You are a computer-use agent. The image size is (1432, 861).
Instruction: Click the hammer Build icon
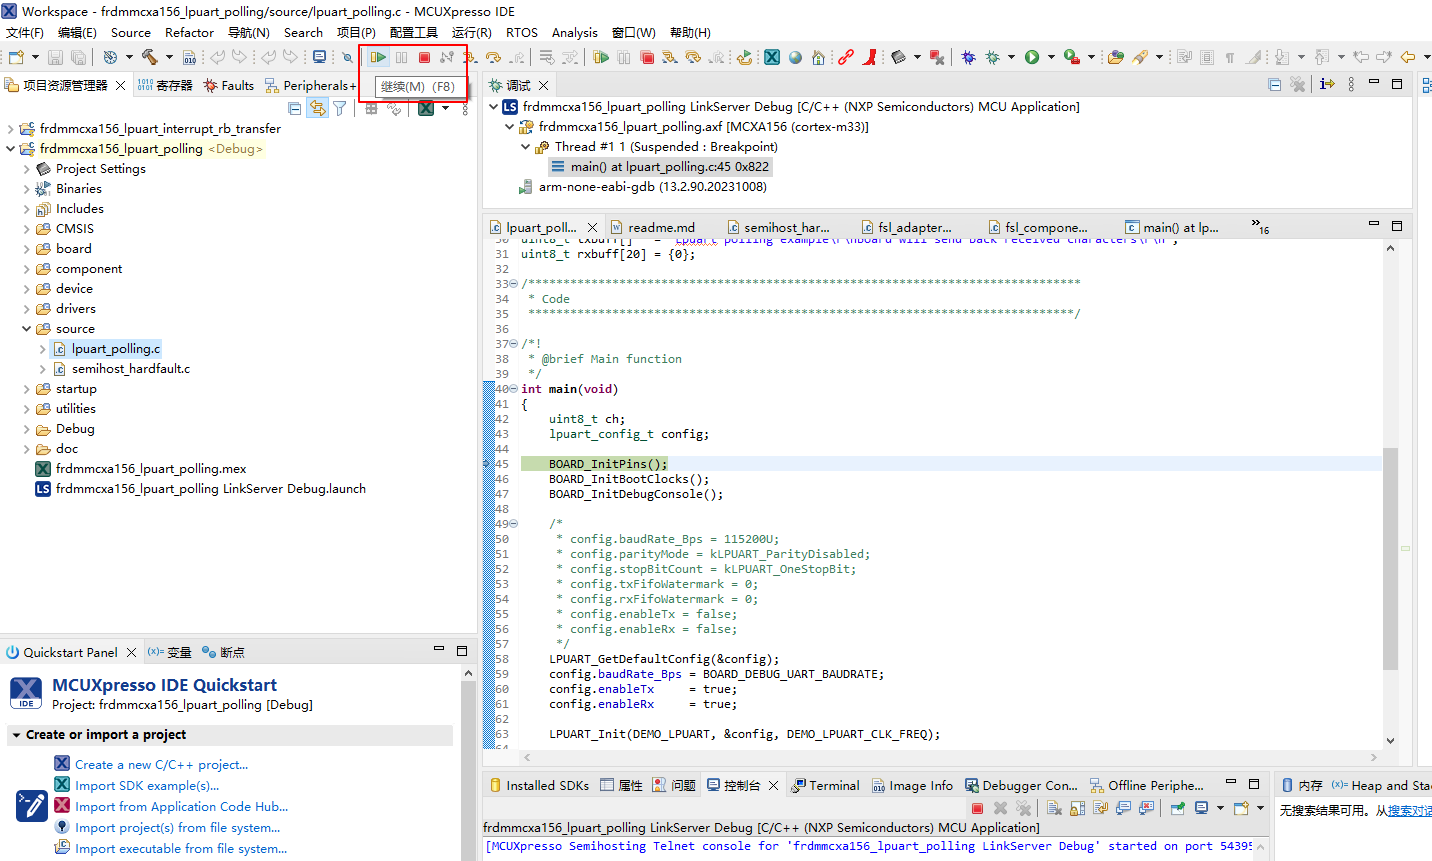[149, 57]
